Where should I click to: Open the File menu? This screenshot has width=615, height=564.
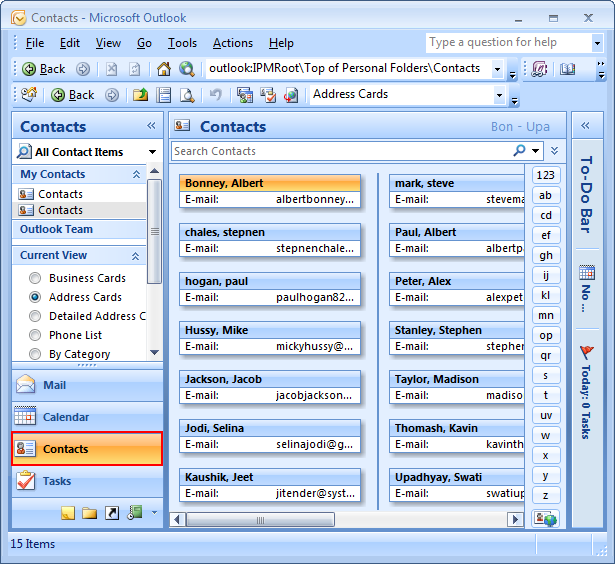pos(35,43)
